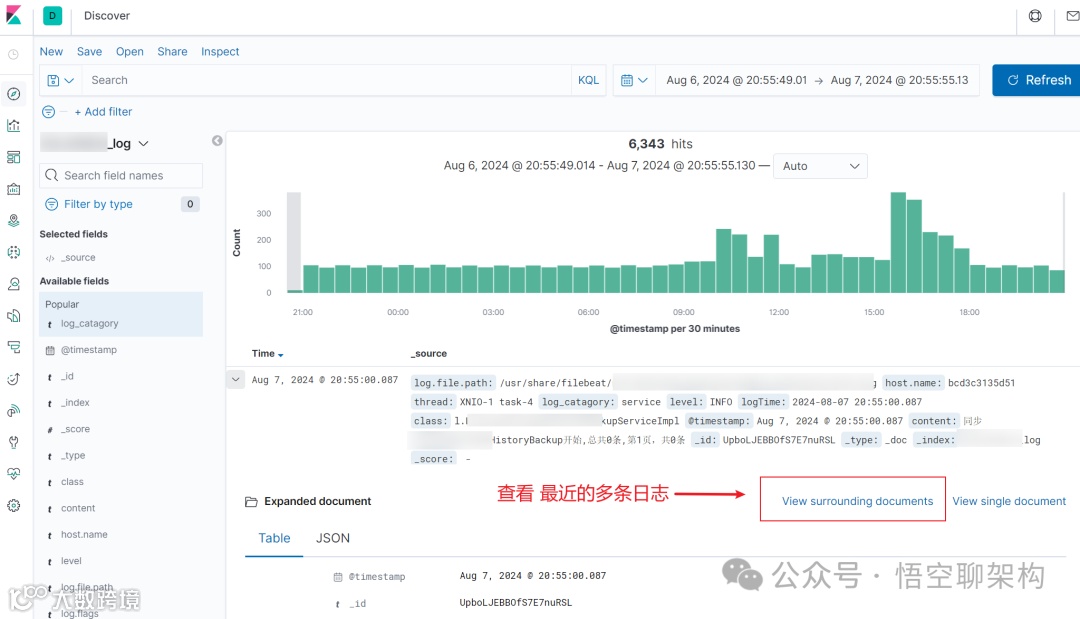Image resolution: width=1080 pixels, height=619 pixels.
Task: Select content in available fields
Action: tap(78, 508)
